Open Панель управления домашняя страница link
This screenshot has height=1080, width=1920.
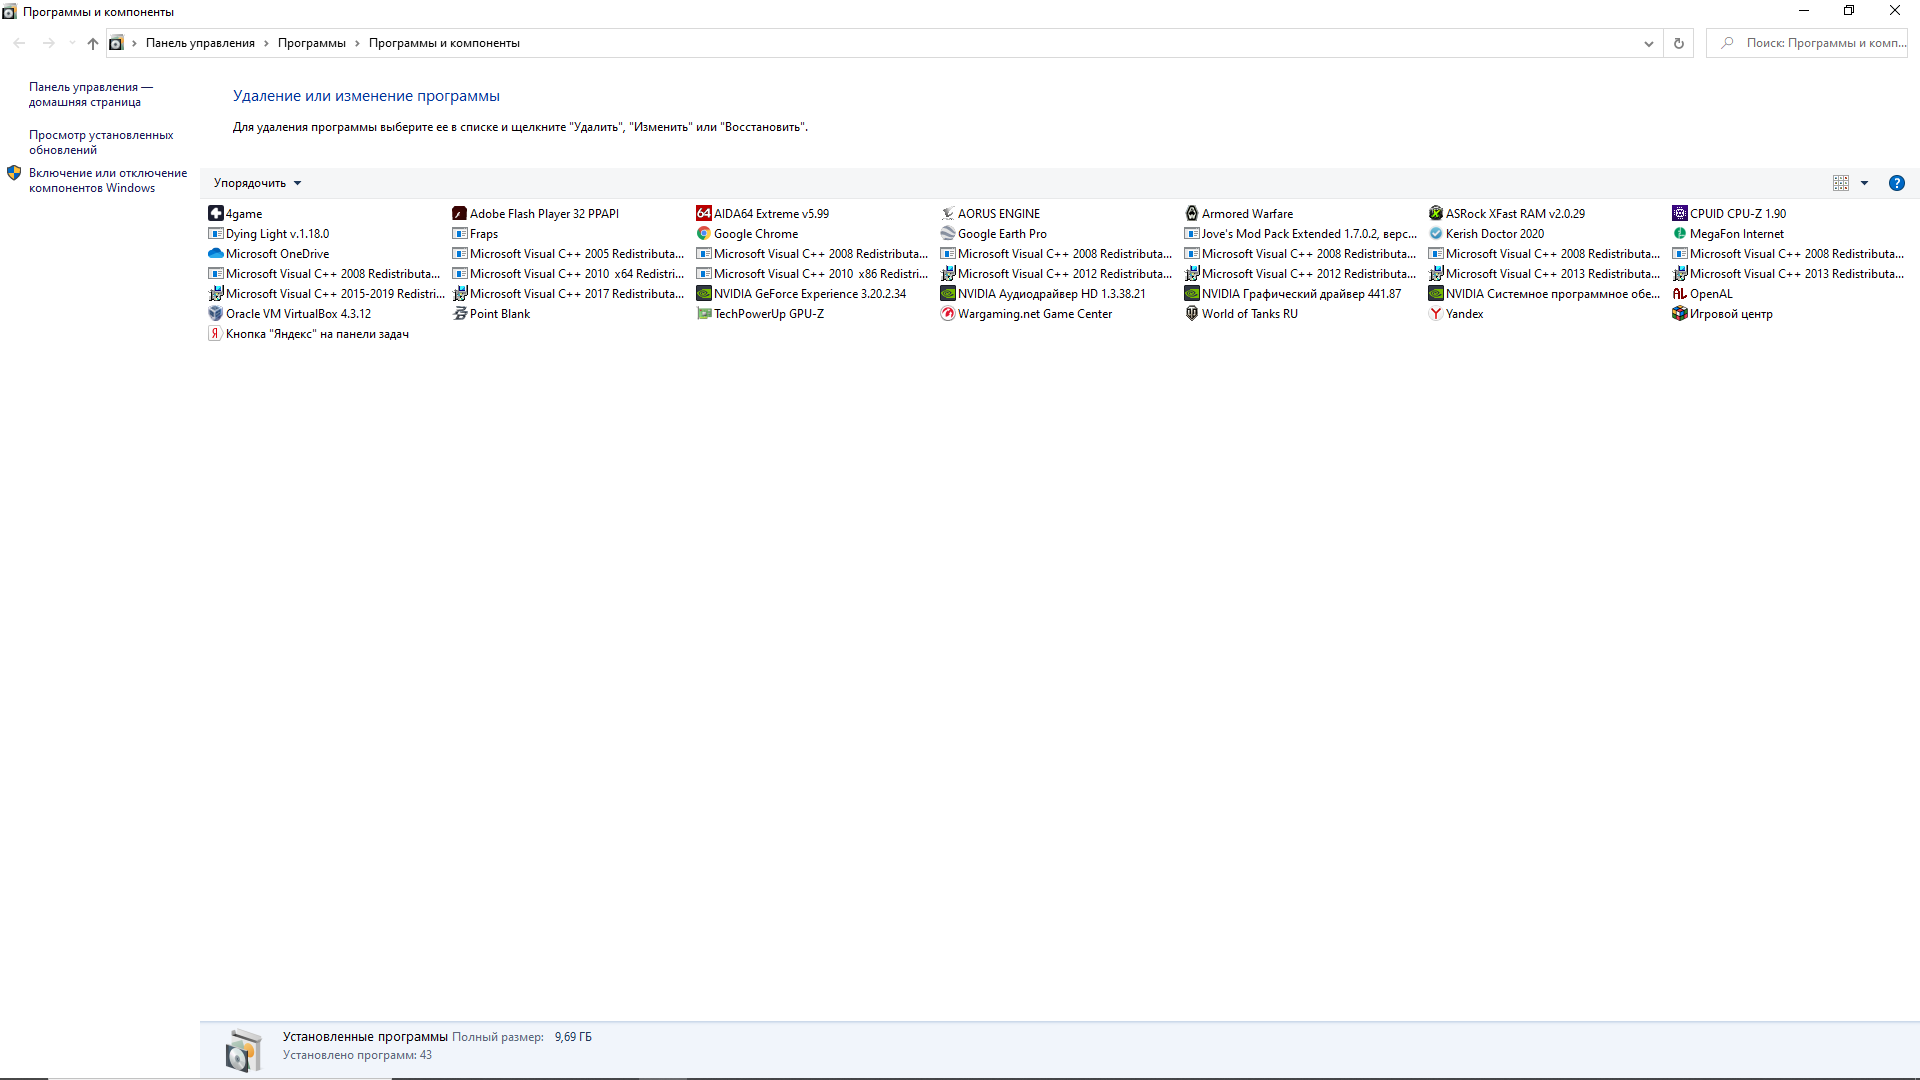(x=91, y=94)
